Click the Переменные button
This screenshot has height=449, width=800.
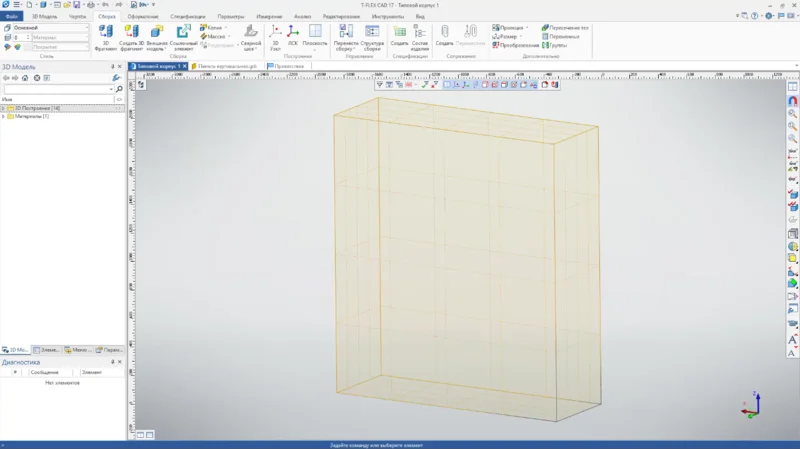tap(564, 36)
